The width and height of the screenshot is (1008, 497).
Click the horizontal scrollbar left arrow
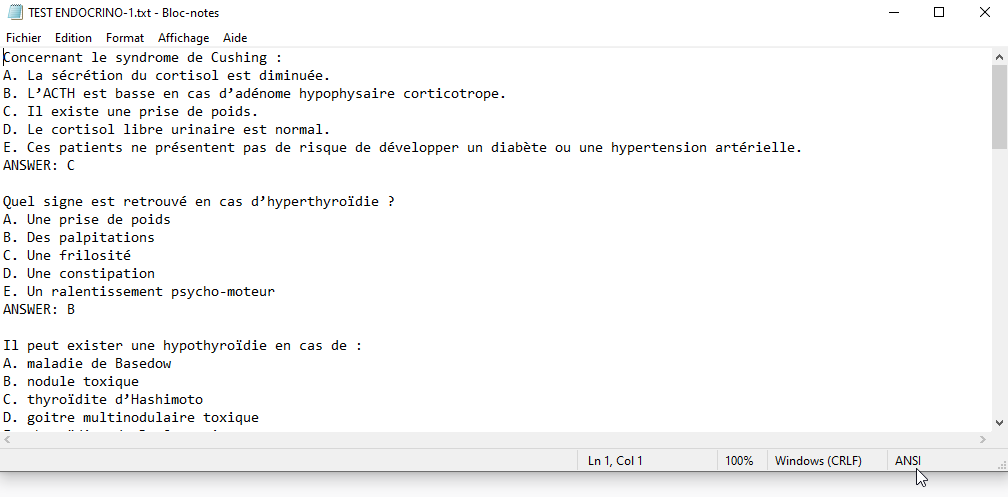(8, 440)
